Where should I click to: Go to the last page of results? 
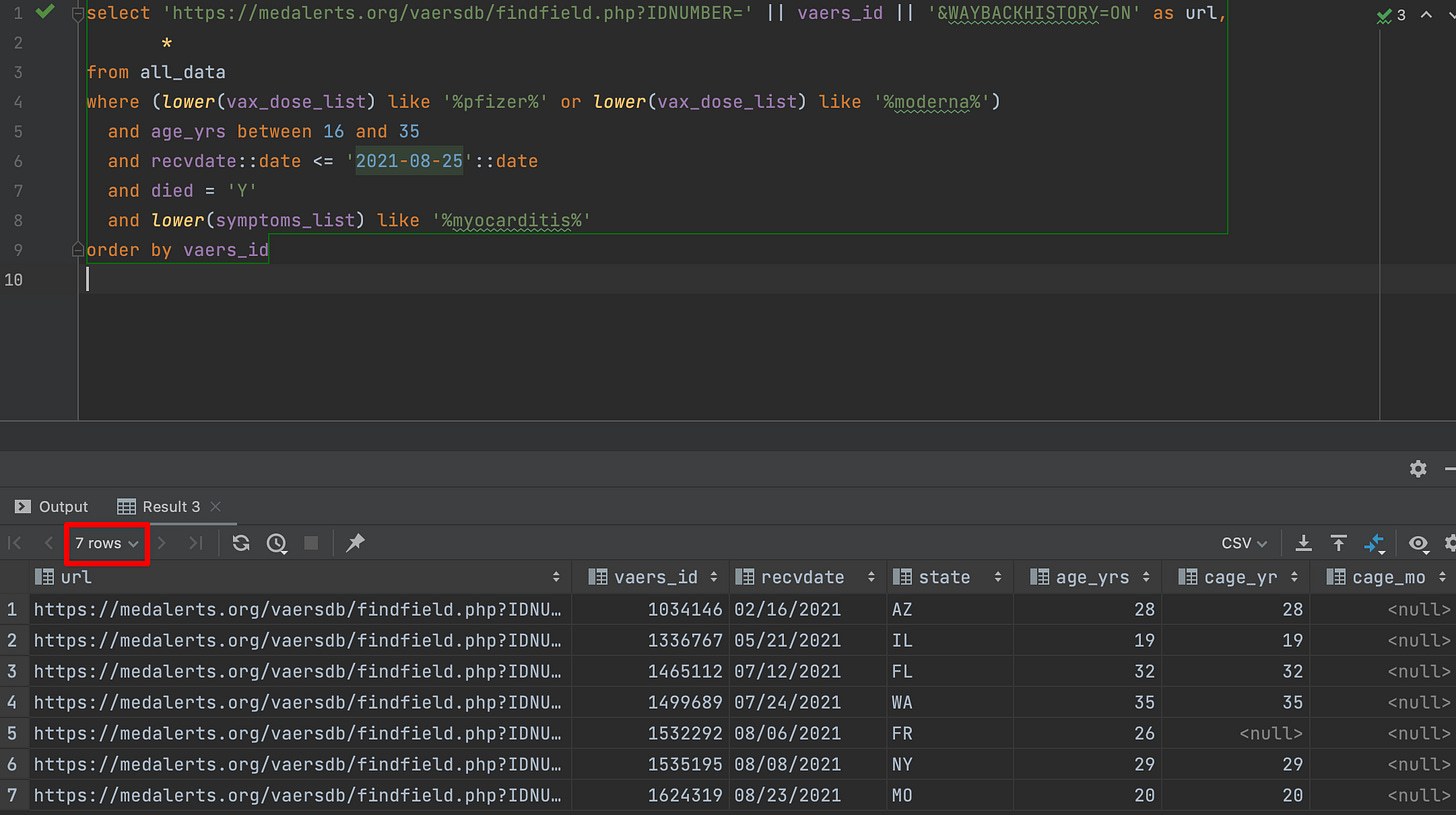[196, 543]
